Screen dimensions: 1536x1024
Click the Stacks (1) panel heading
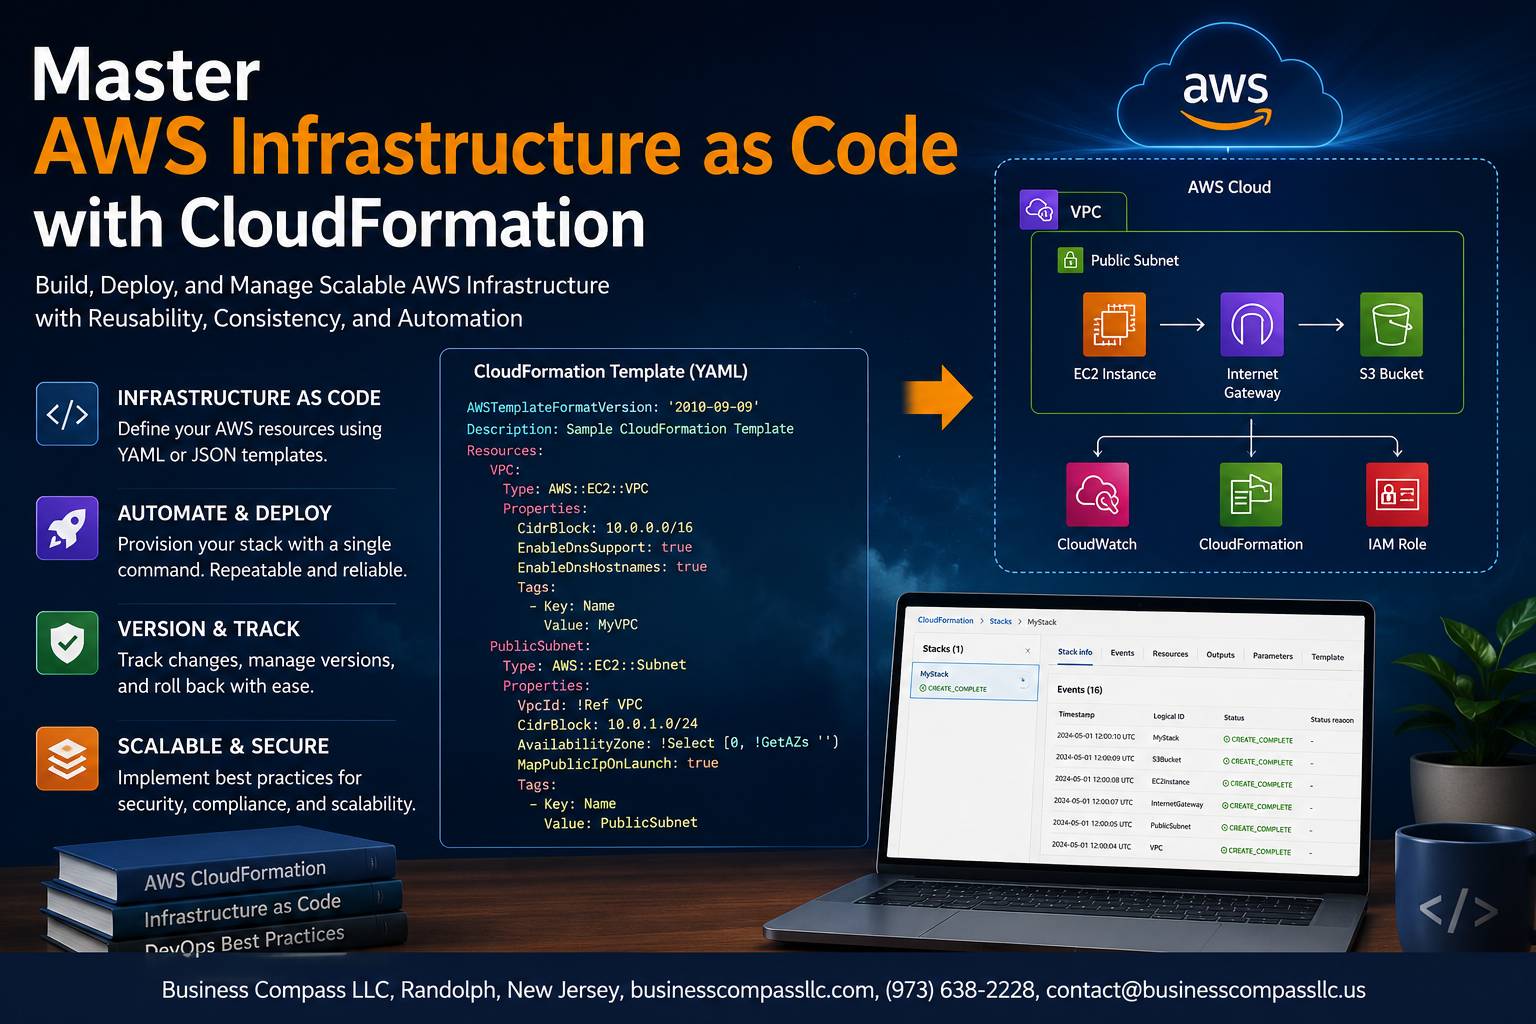coord(943,649)
